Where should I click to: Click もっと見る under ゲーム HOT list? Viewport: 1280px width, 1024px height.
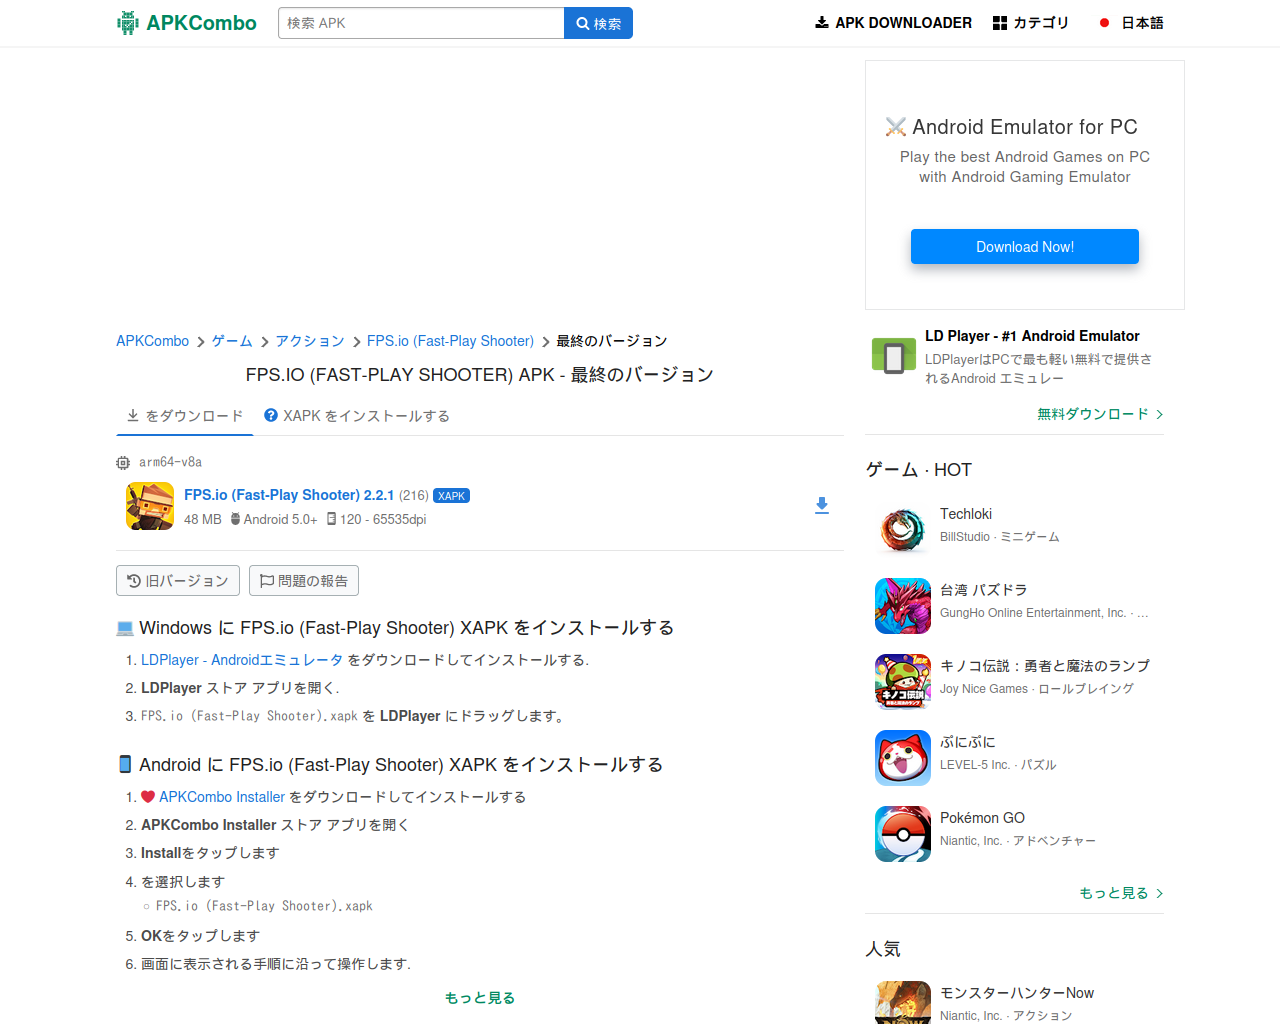pyautogui.click(x=1121, y=893)
